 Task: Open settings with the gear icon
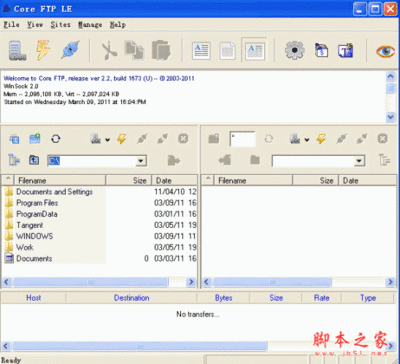point(295,50)
